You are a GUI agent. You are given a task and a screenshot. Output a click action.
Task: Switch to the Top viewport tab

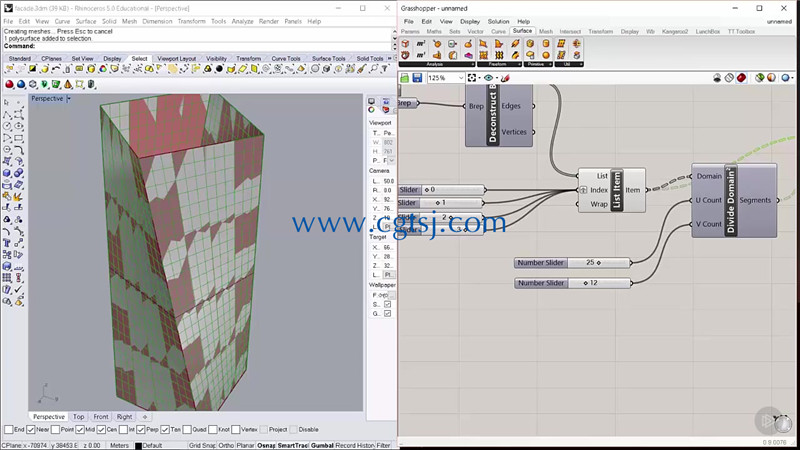coord(79,417)
